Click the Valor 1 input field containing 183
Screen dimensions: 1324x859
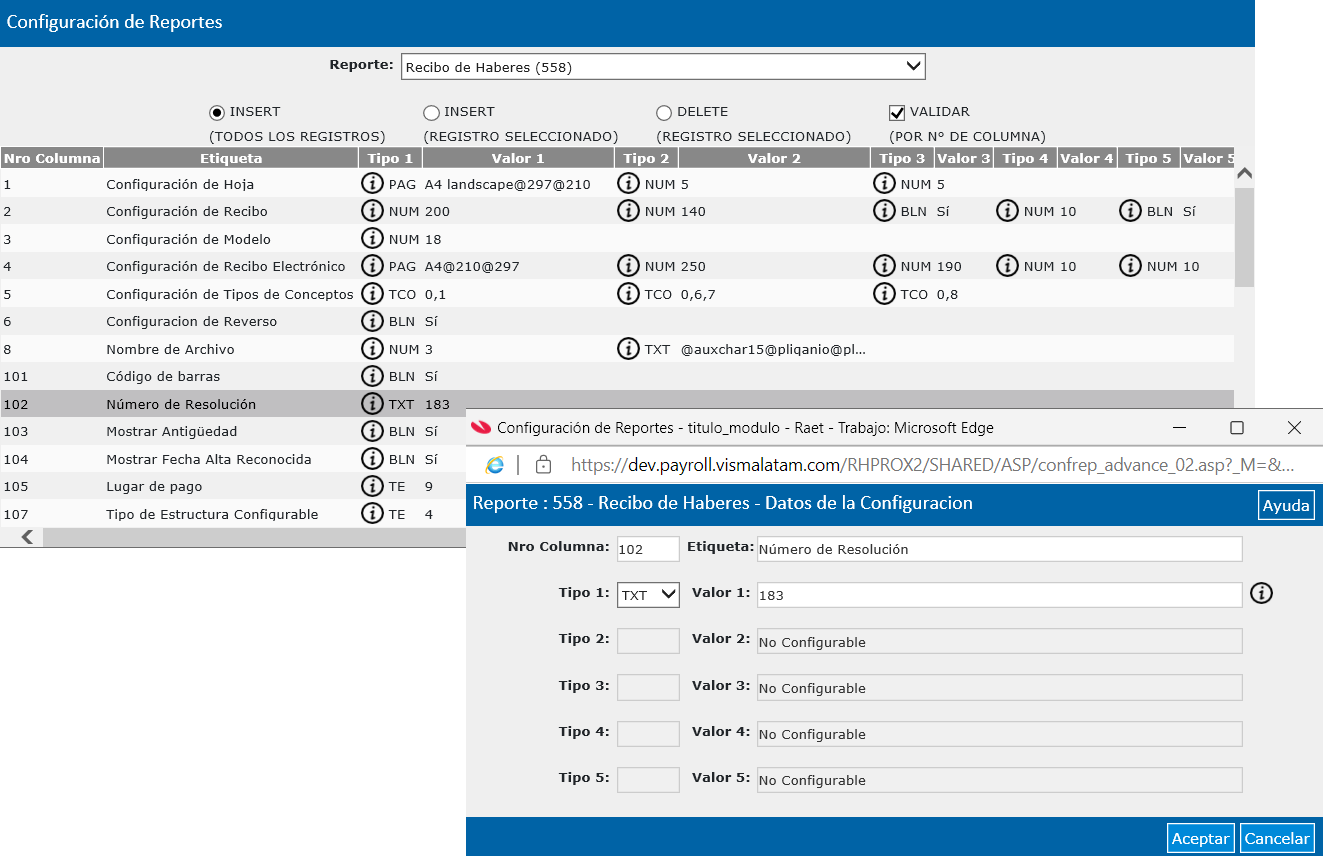point(999,595)
